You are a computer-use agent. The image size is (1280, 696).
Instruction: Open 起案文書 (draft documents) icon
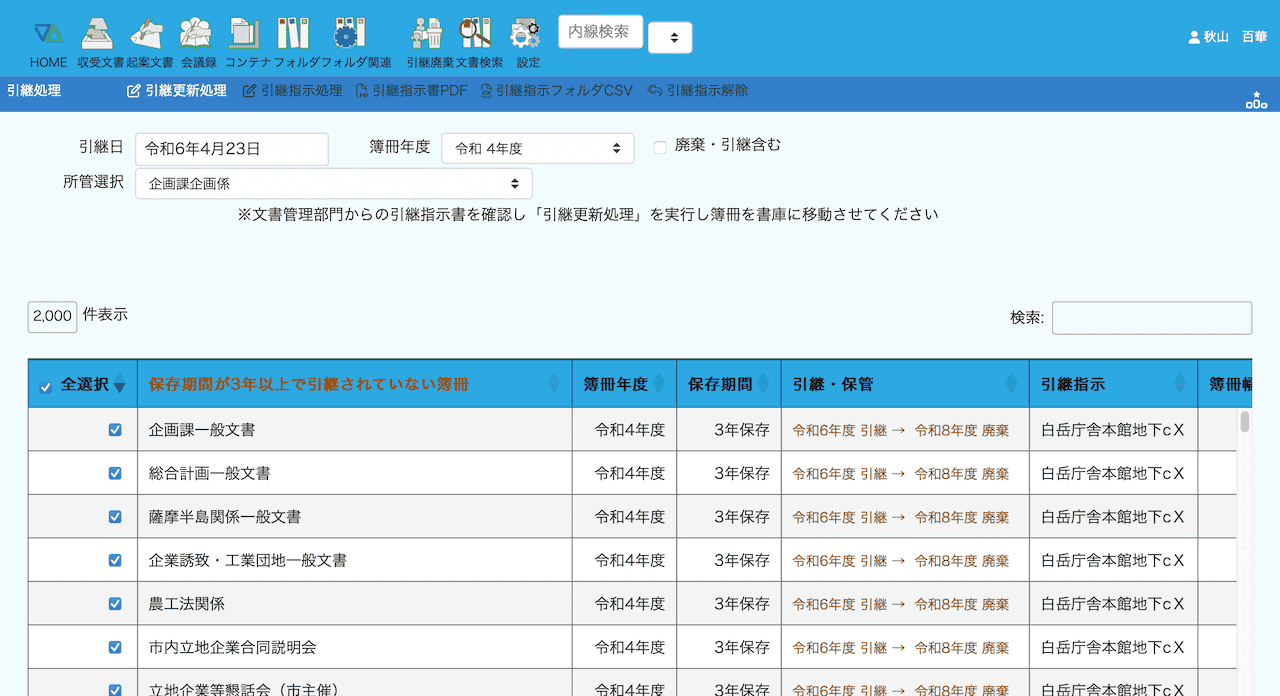point(146,35)
